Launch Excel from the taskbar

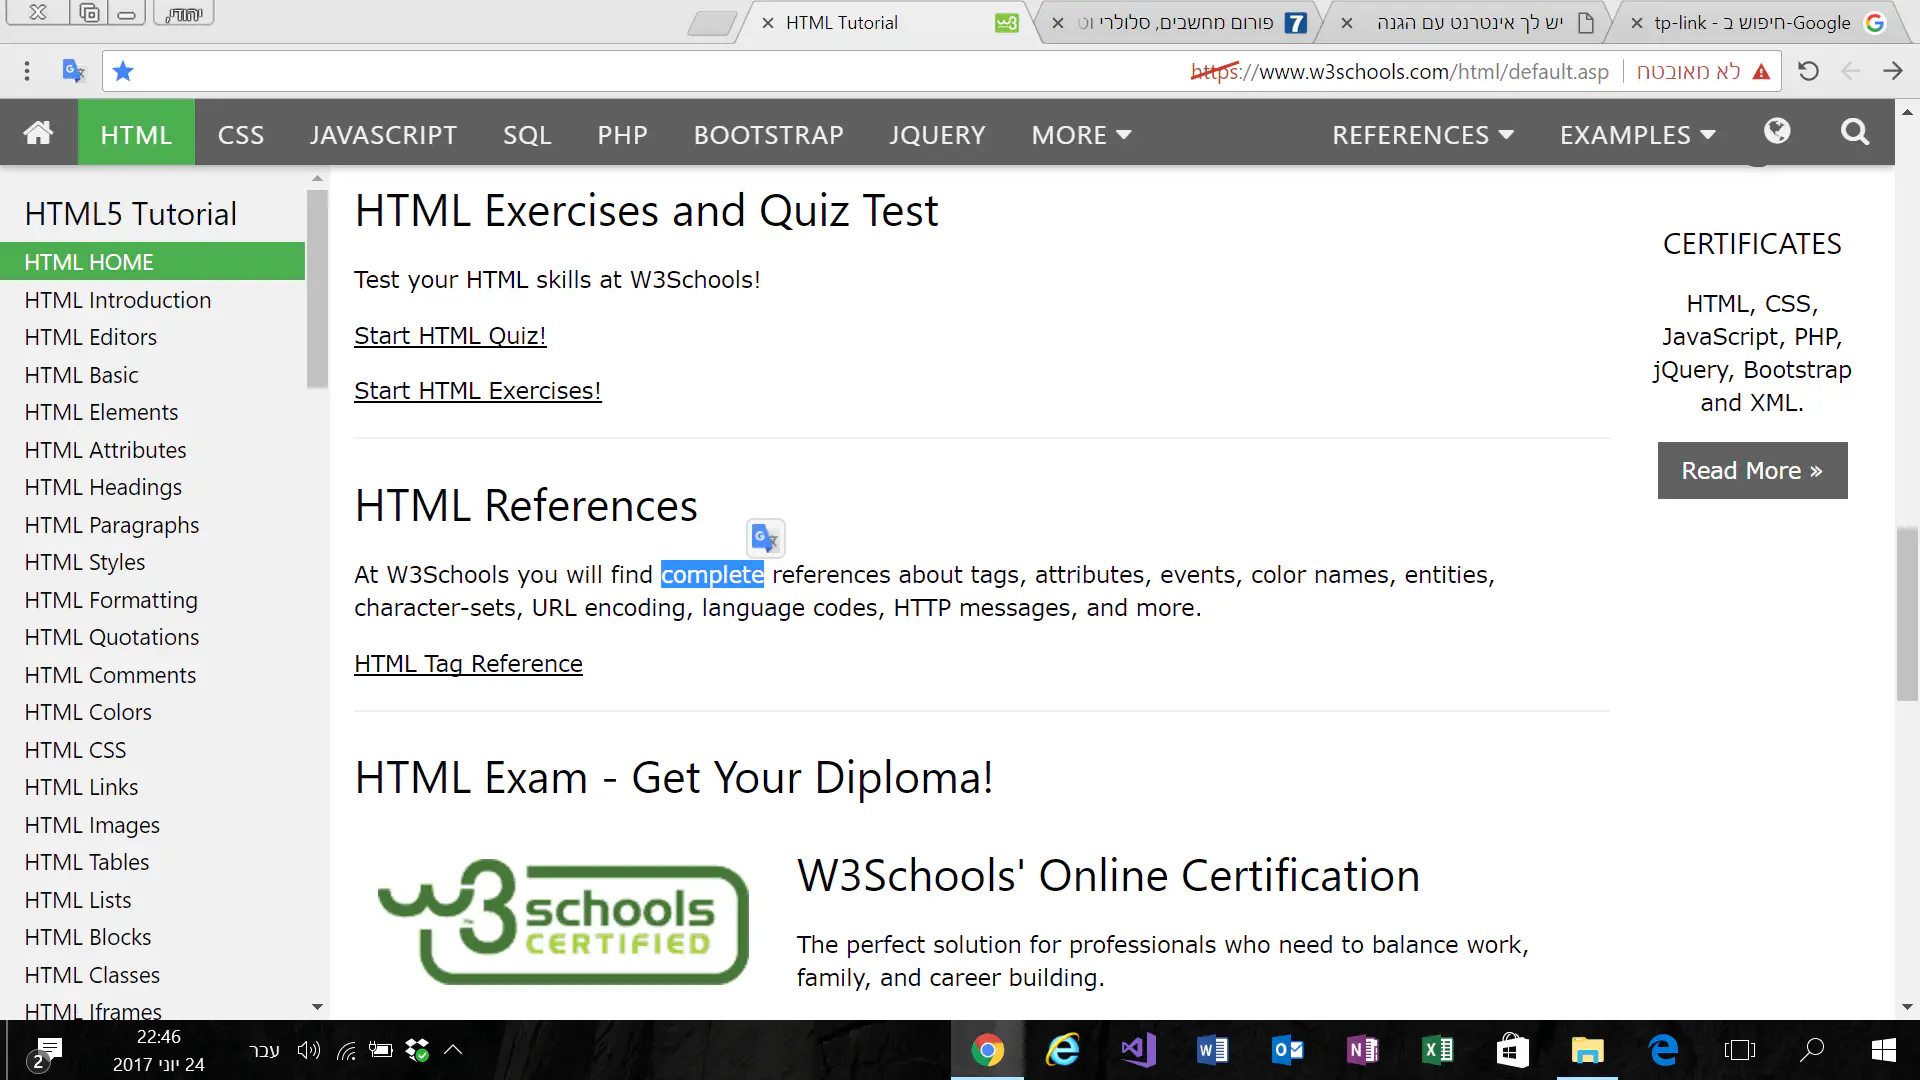[x=1437, y=1050]
